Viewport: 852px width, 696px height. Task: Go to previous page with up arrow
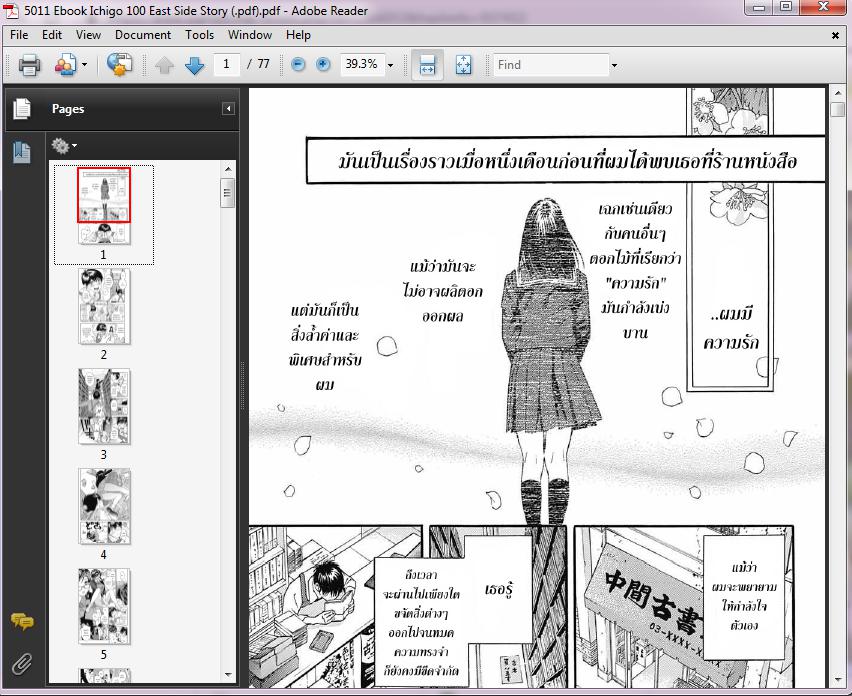pos(164,65)
